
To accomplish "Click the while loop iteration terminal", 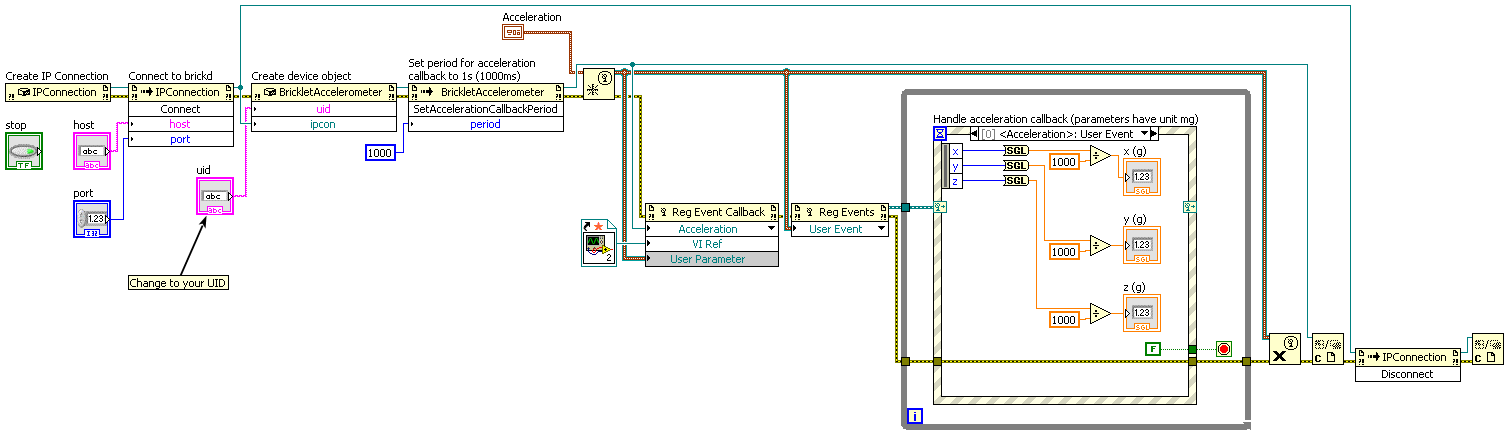I will (x=914, y=415).
